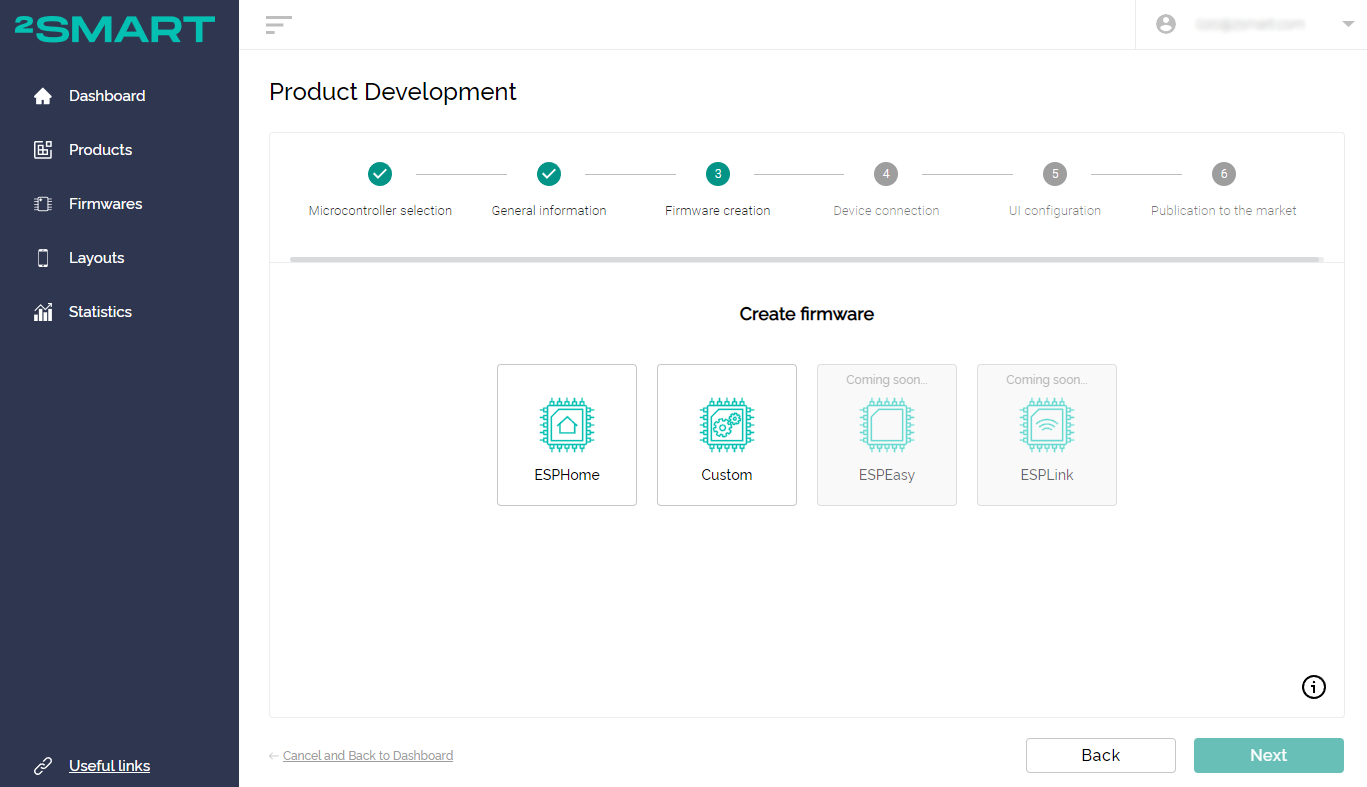Click the Back button
Viewport: 1367px width, 787px height.
1101,755
